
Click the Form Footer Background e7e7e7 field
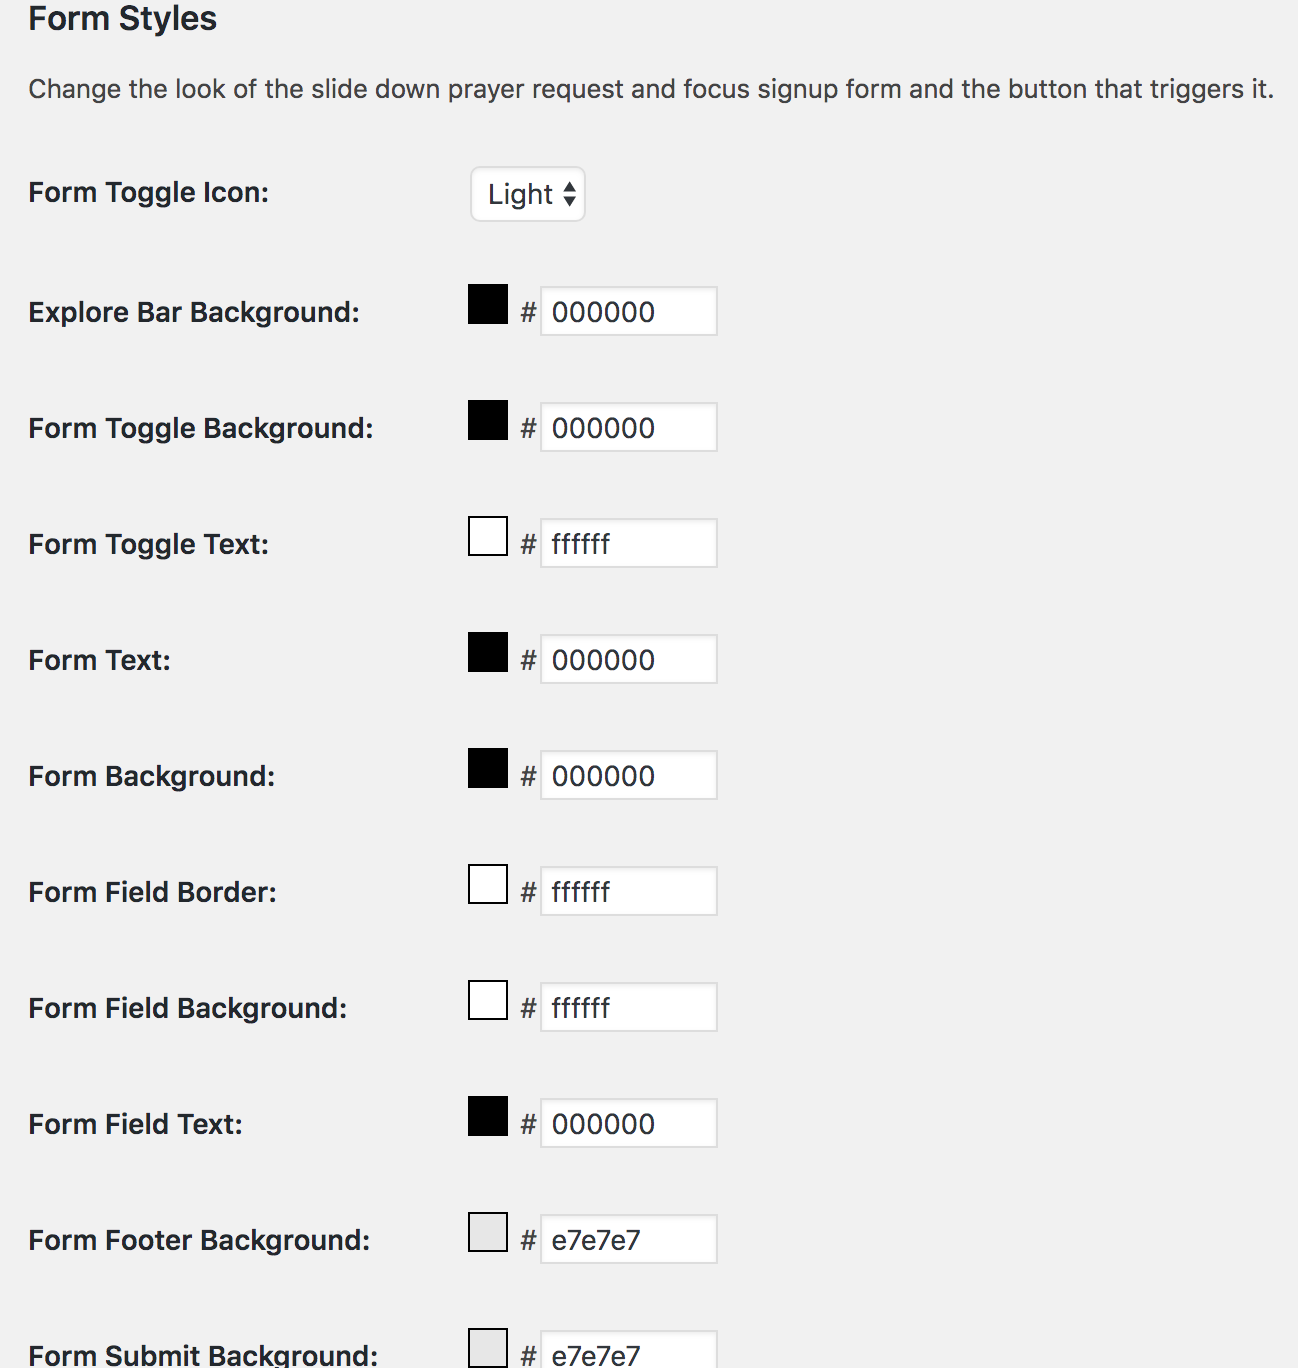tap(629, 1239)
